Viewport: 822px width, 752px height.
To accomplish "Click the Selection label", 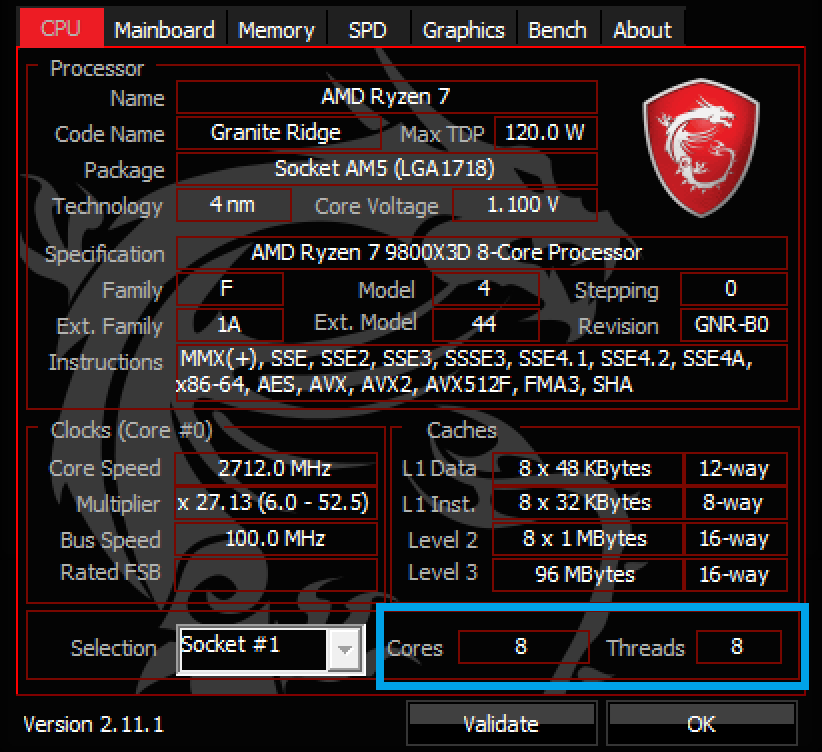I will pos(114,649).
